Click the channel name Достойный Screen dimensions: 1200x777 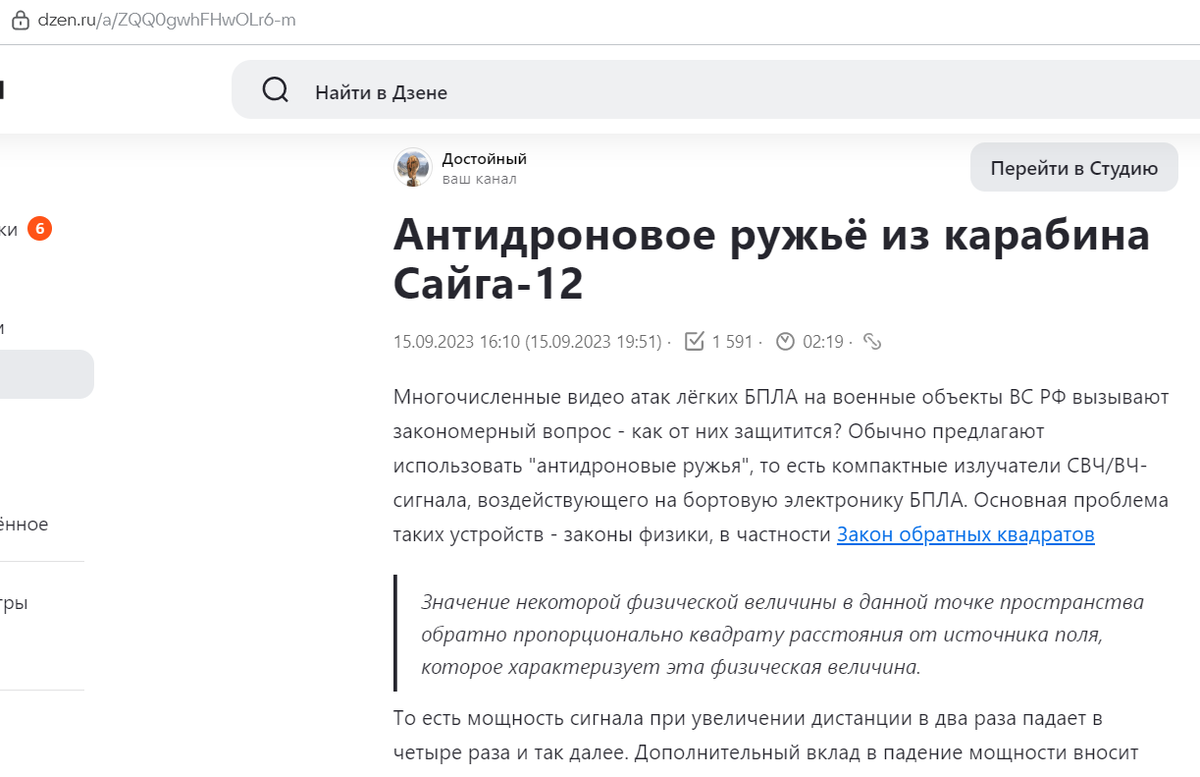485,158
